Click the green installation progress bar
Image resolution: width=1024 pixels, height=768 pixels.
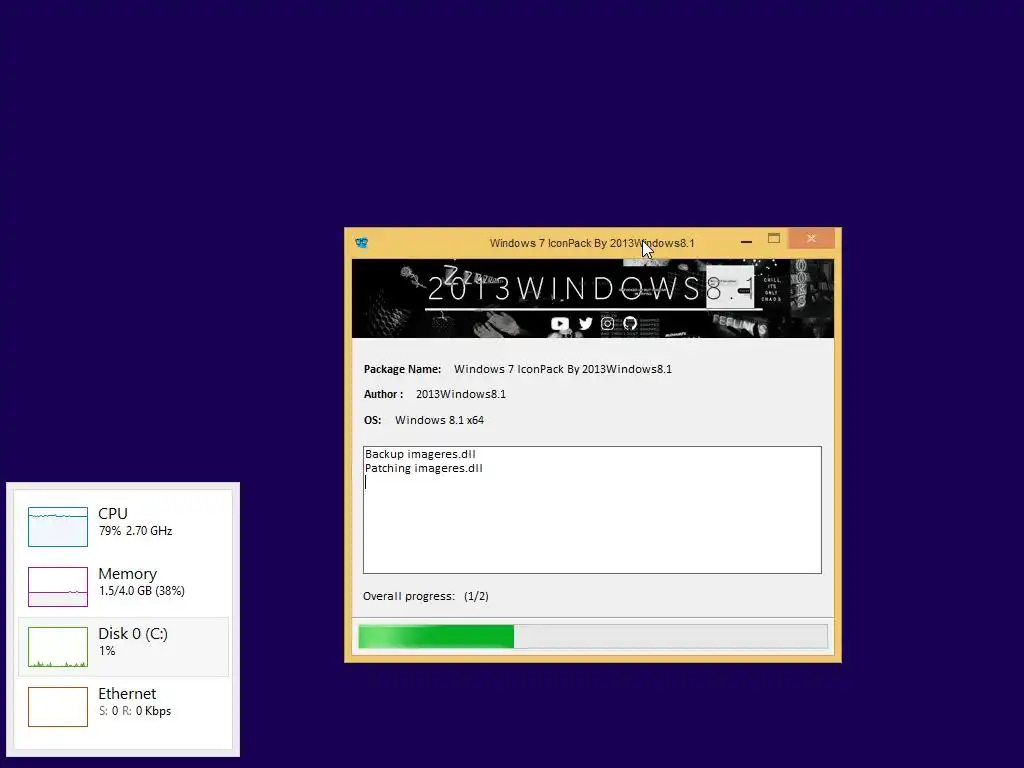click(x=593, y=637)
